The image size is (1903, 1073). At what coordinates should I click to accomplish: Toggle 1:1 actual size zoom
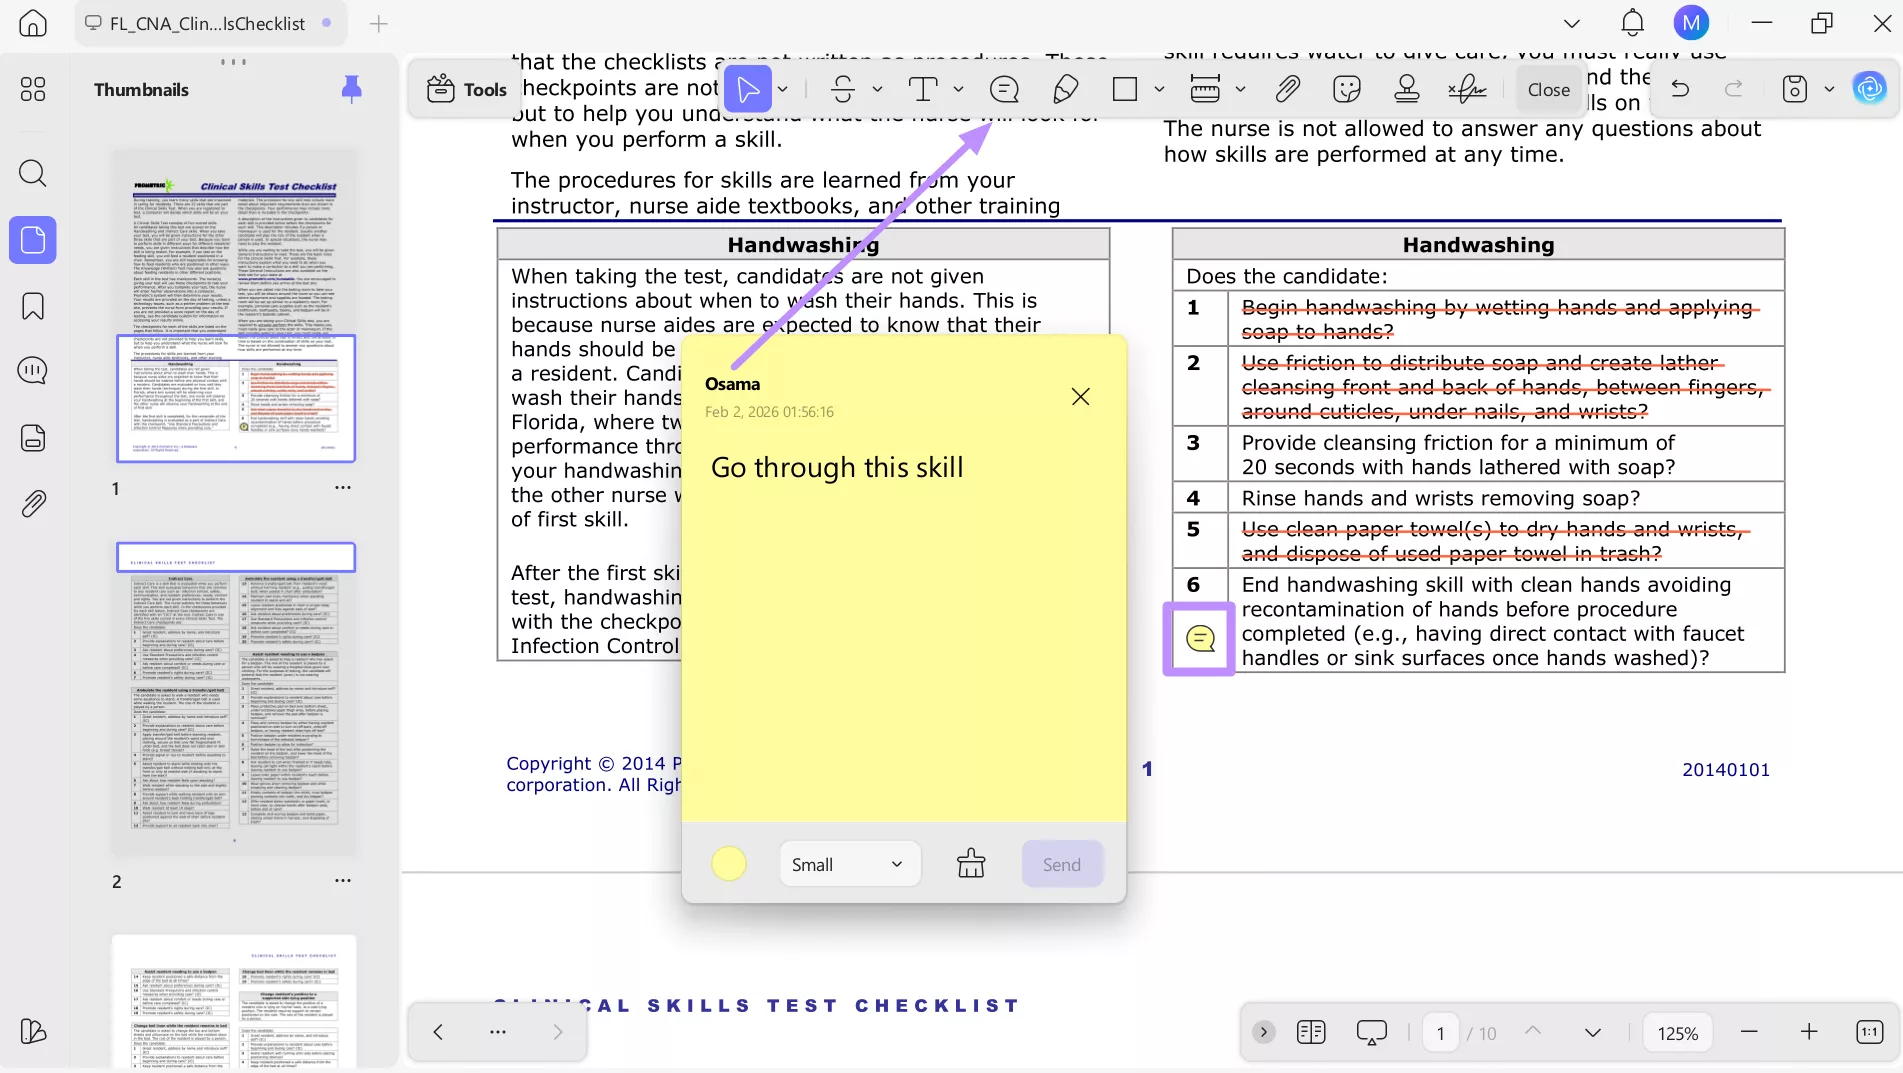pos(1867,1031)
